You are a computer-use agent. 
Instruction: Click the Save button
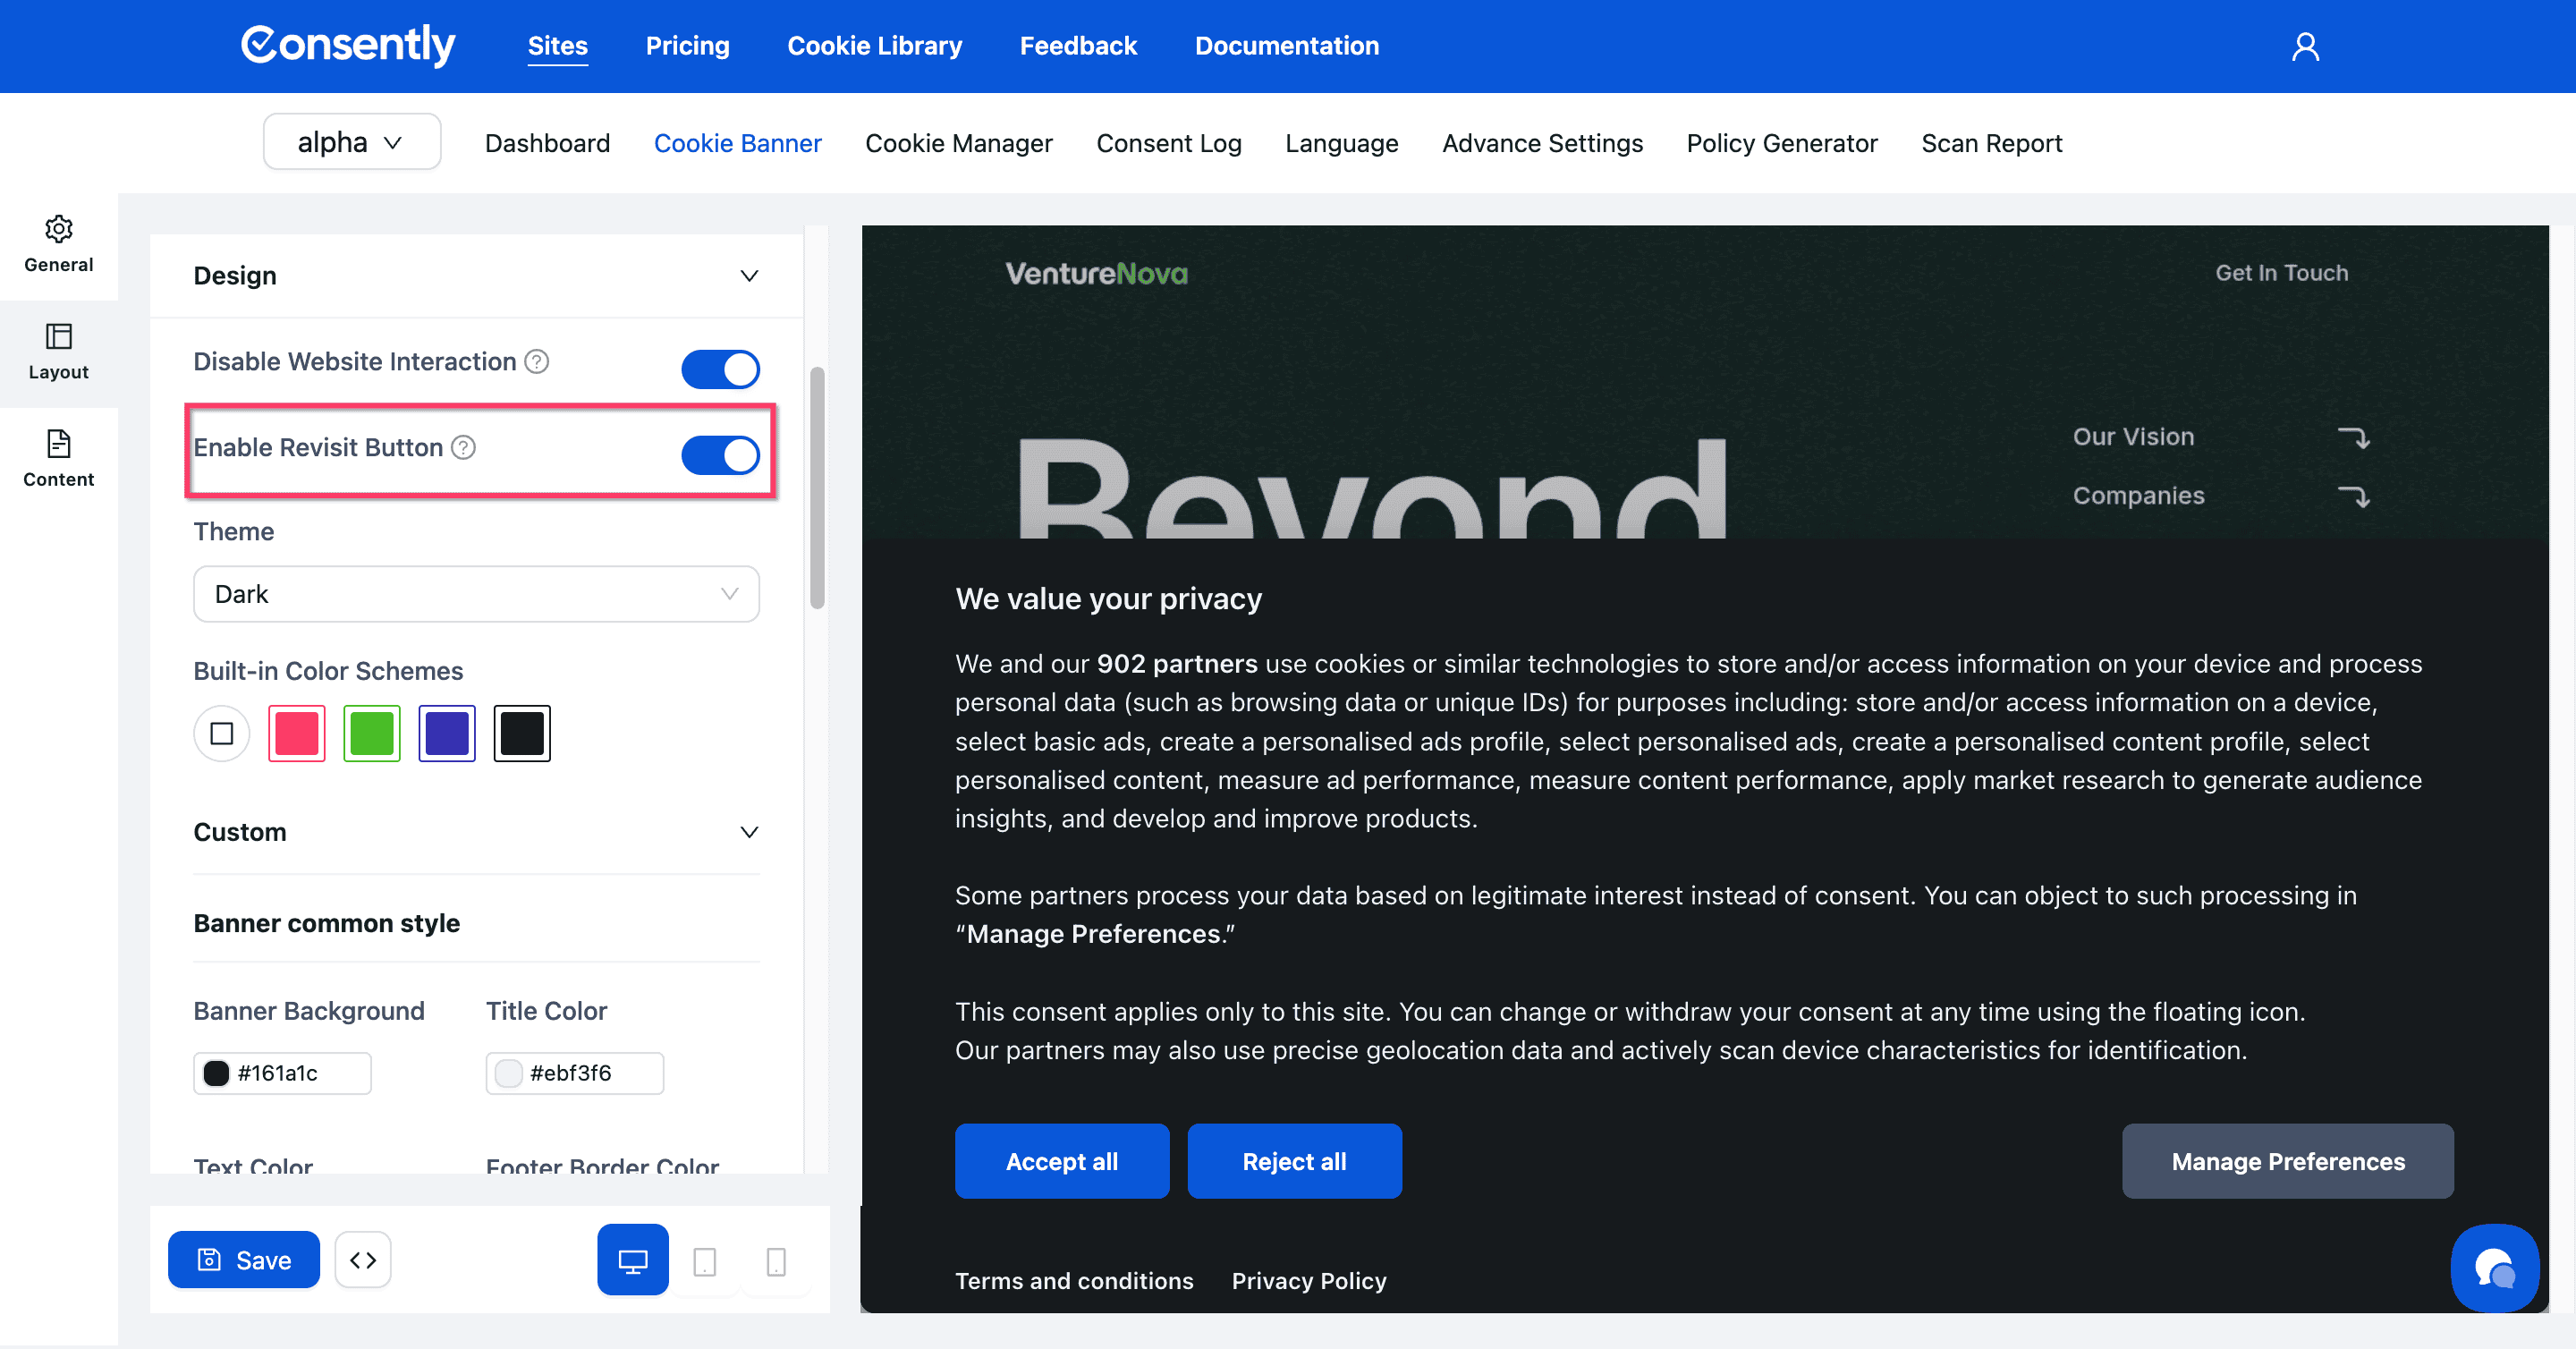coord(244,1260)
